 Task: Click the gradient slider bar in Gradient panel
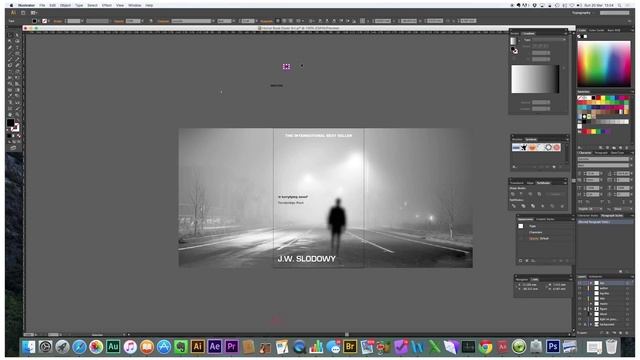coord(535,79)
